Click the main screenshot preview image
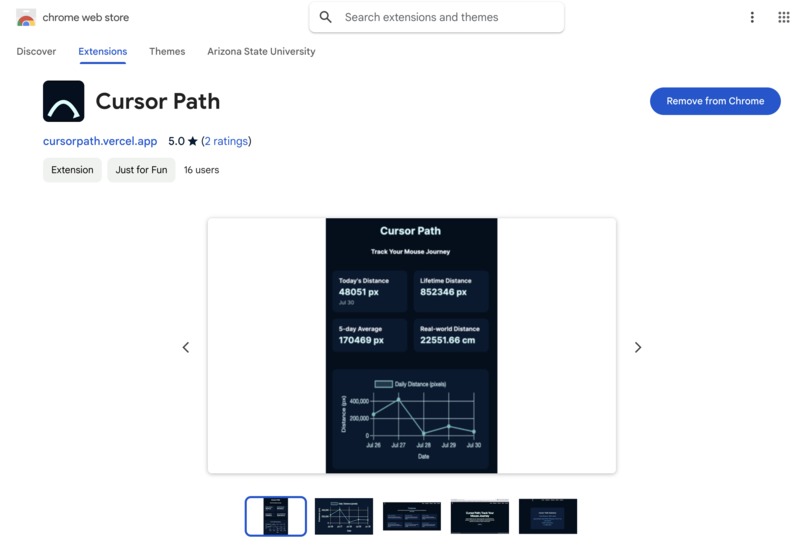Screen dimensions: 806x557 pyautogui.click(x=412, y=346)
